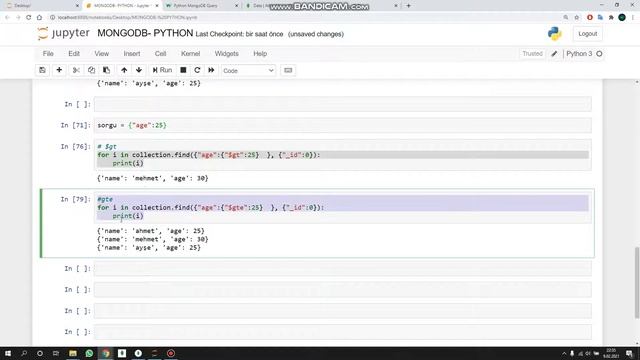
Task: Click the pencil edit mode icon
Action: (x=554, y=54)
